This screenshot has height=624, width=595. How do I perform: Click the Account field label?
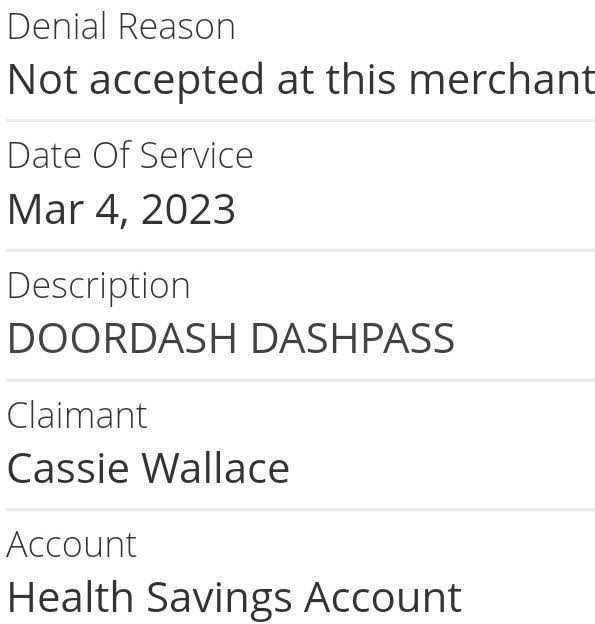(72, 545)
